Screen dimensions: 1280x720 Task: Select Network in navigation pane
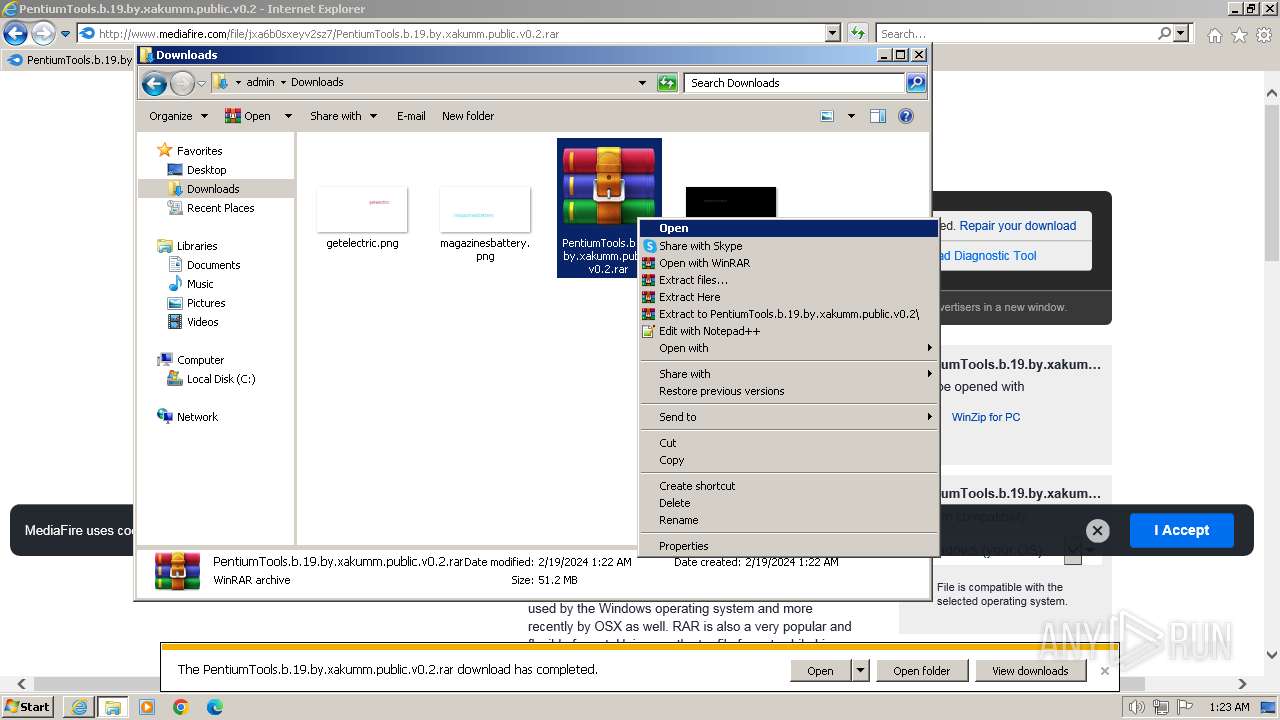coord(197,417)
